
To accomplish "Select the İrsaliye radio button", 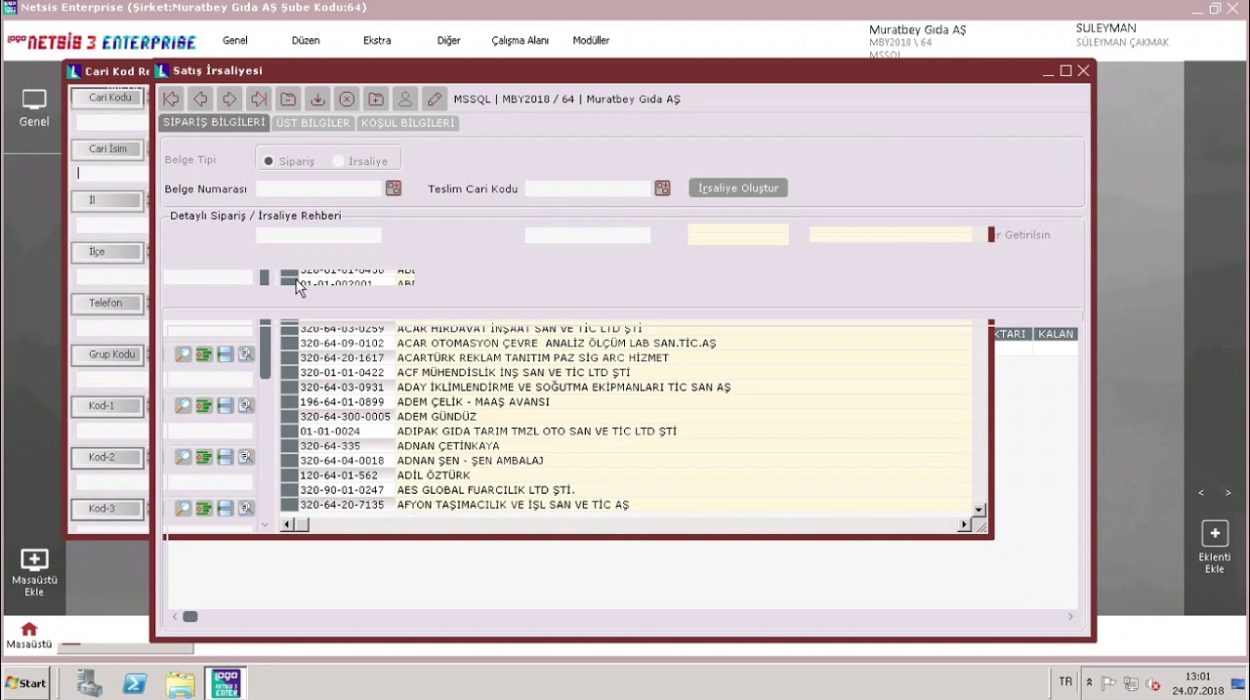I will pos(338,161).
